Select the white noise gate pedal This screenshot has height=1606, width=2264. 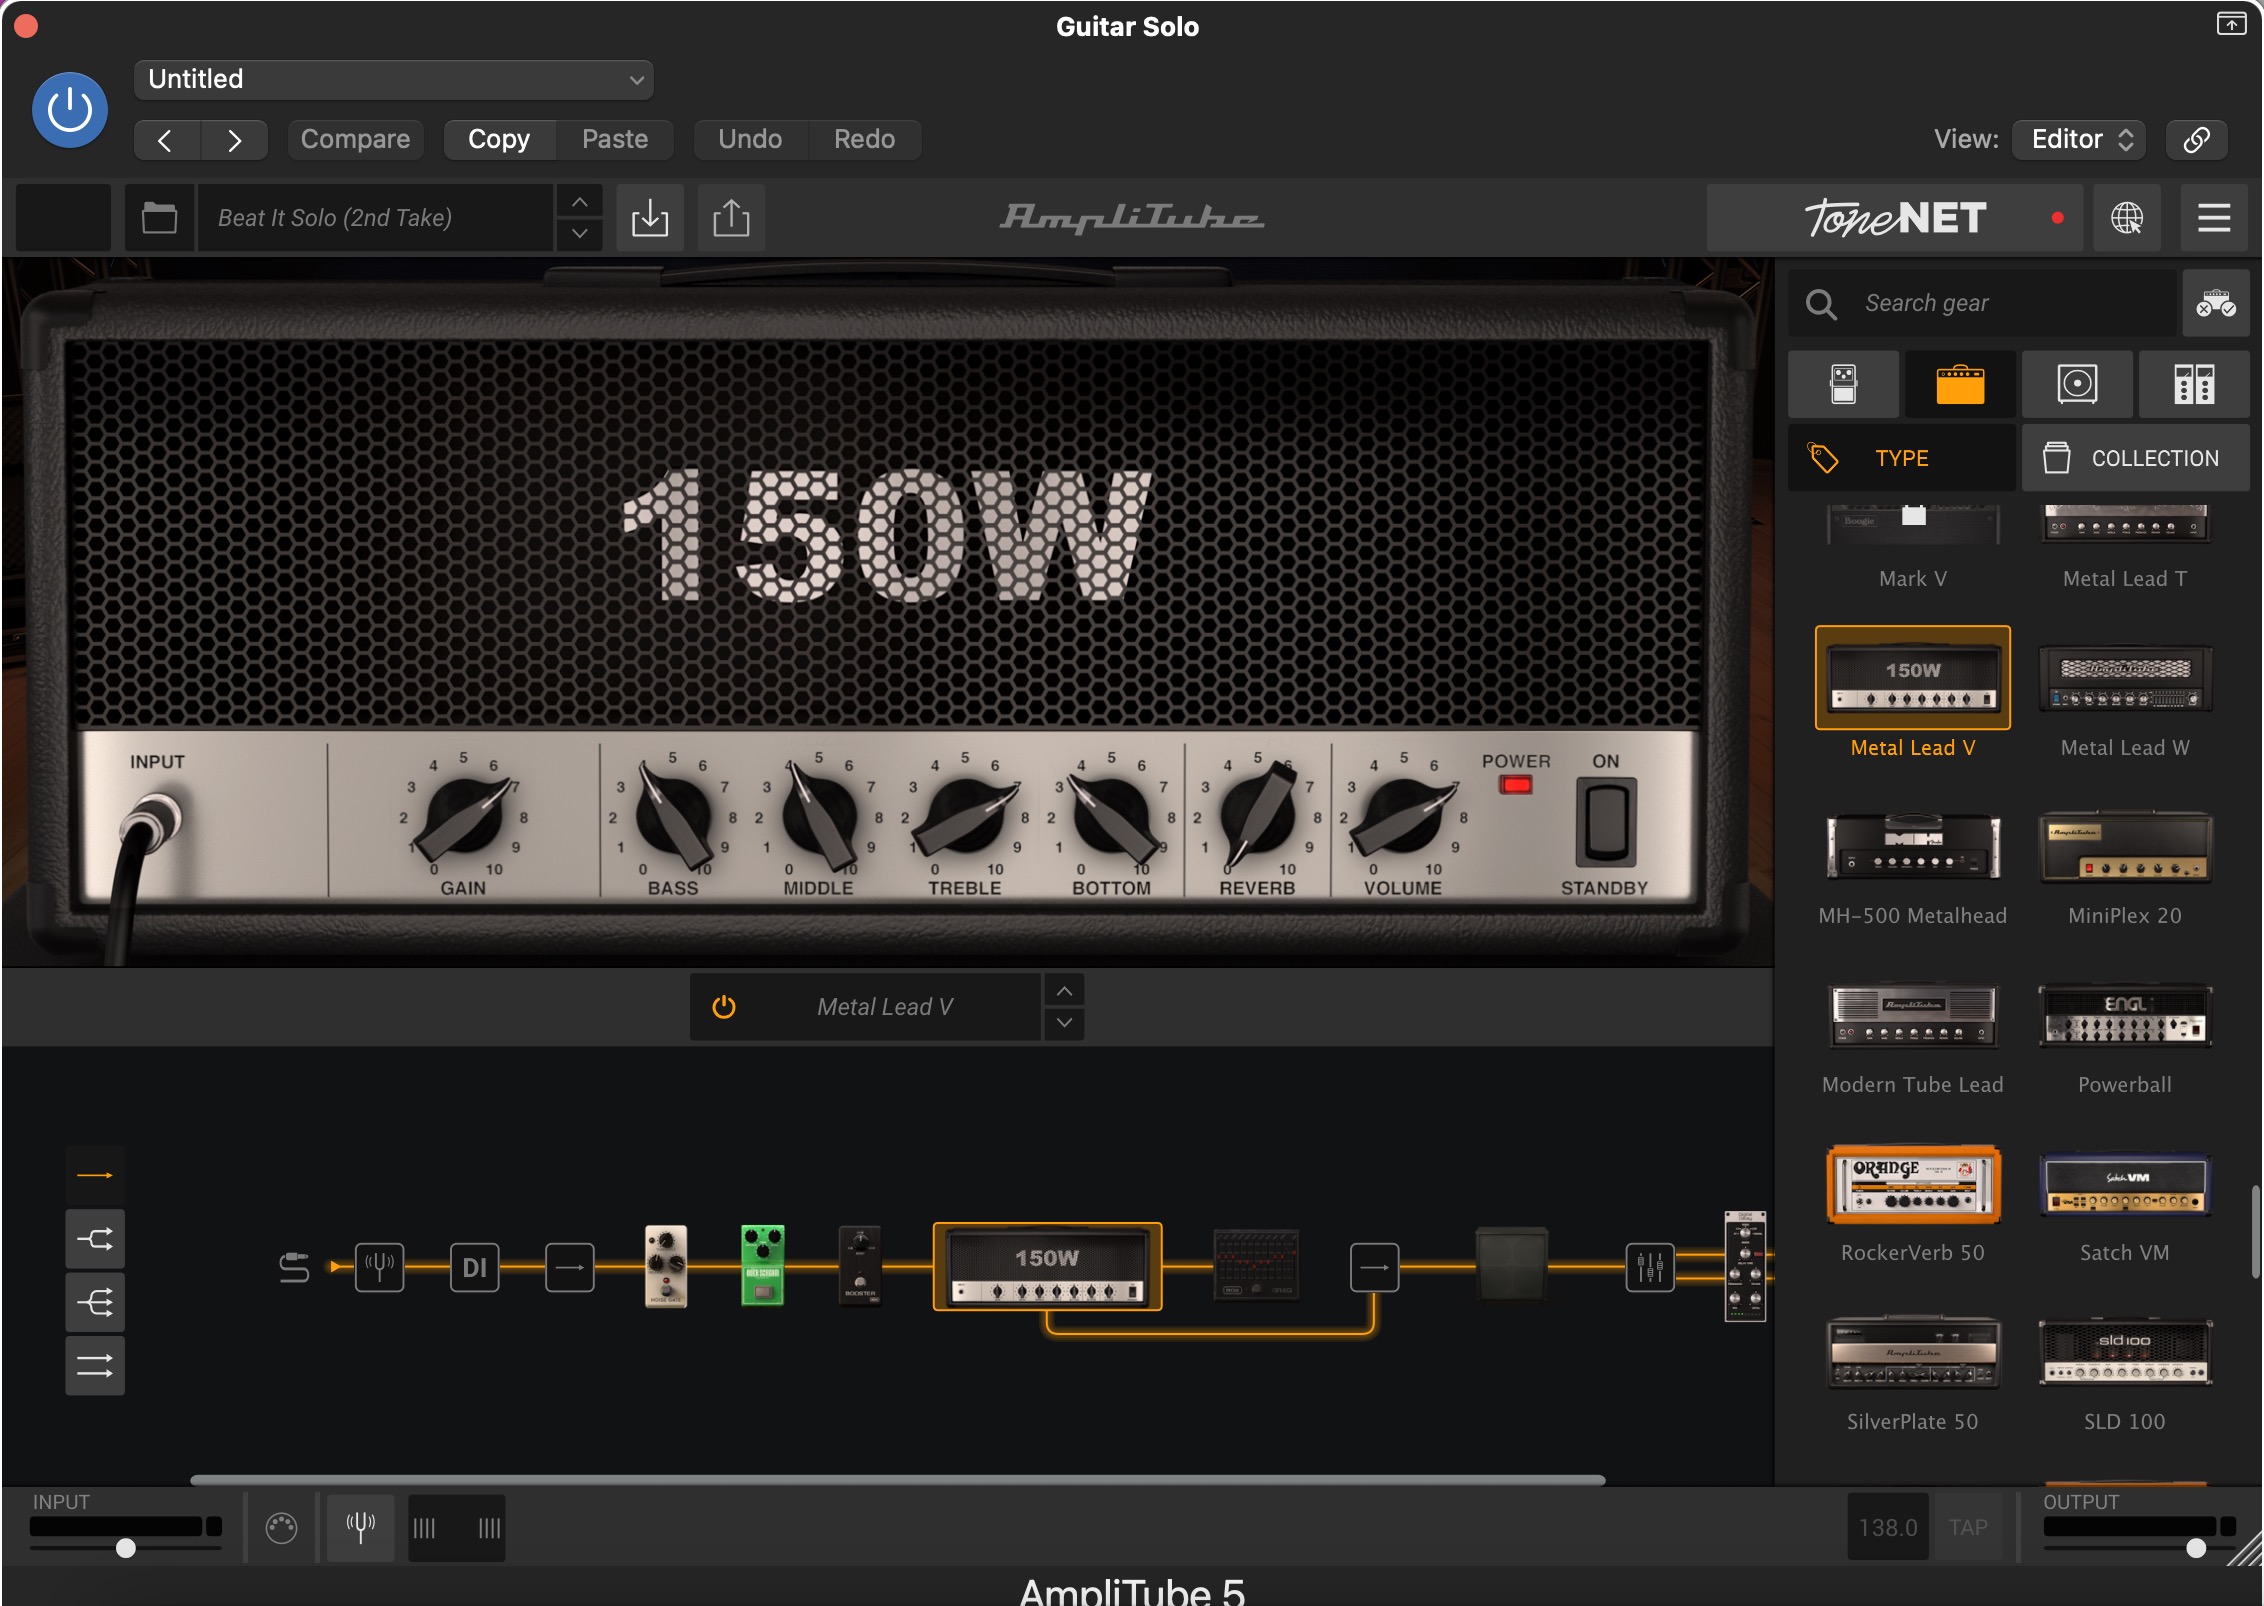coord(666,1266)
